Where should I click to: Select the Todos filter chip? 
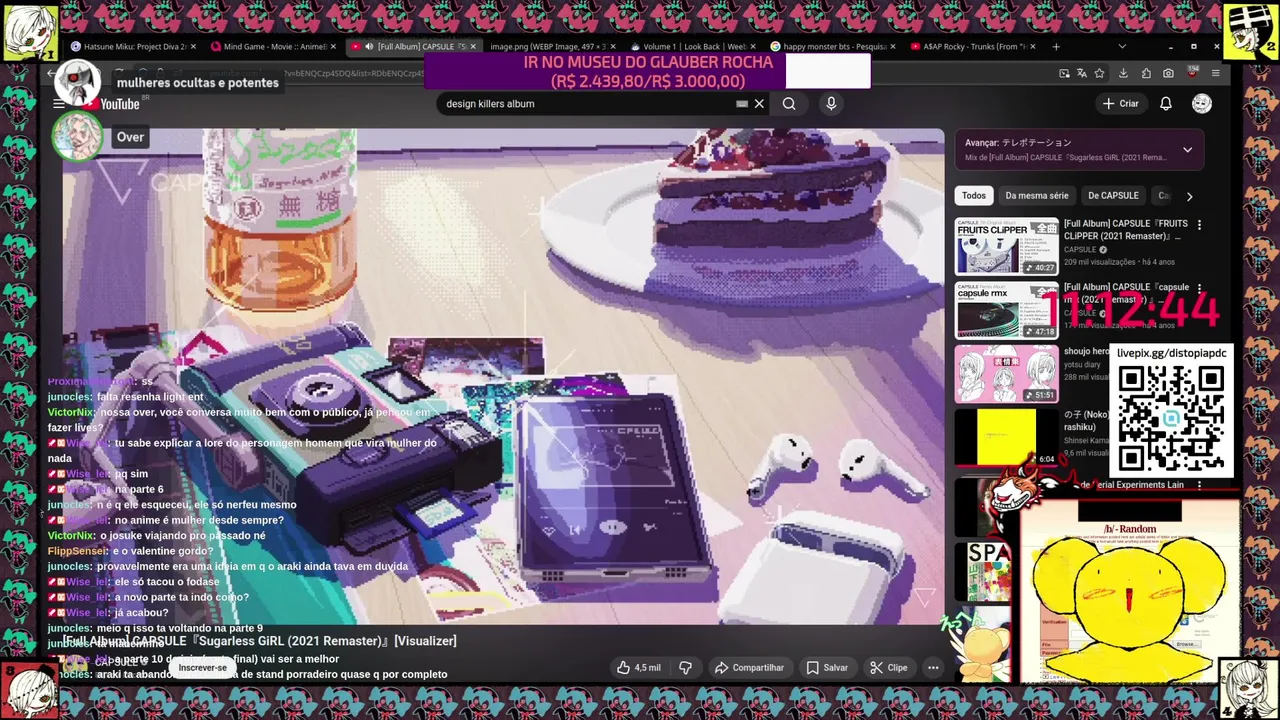(x=974, y=196)
